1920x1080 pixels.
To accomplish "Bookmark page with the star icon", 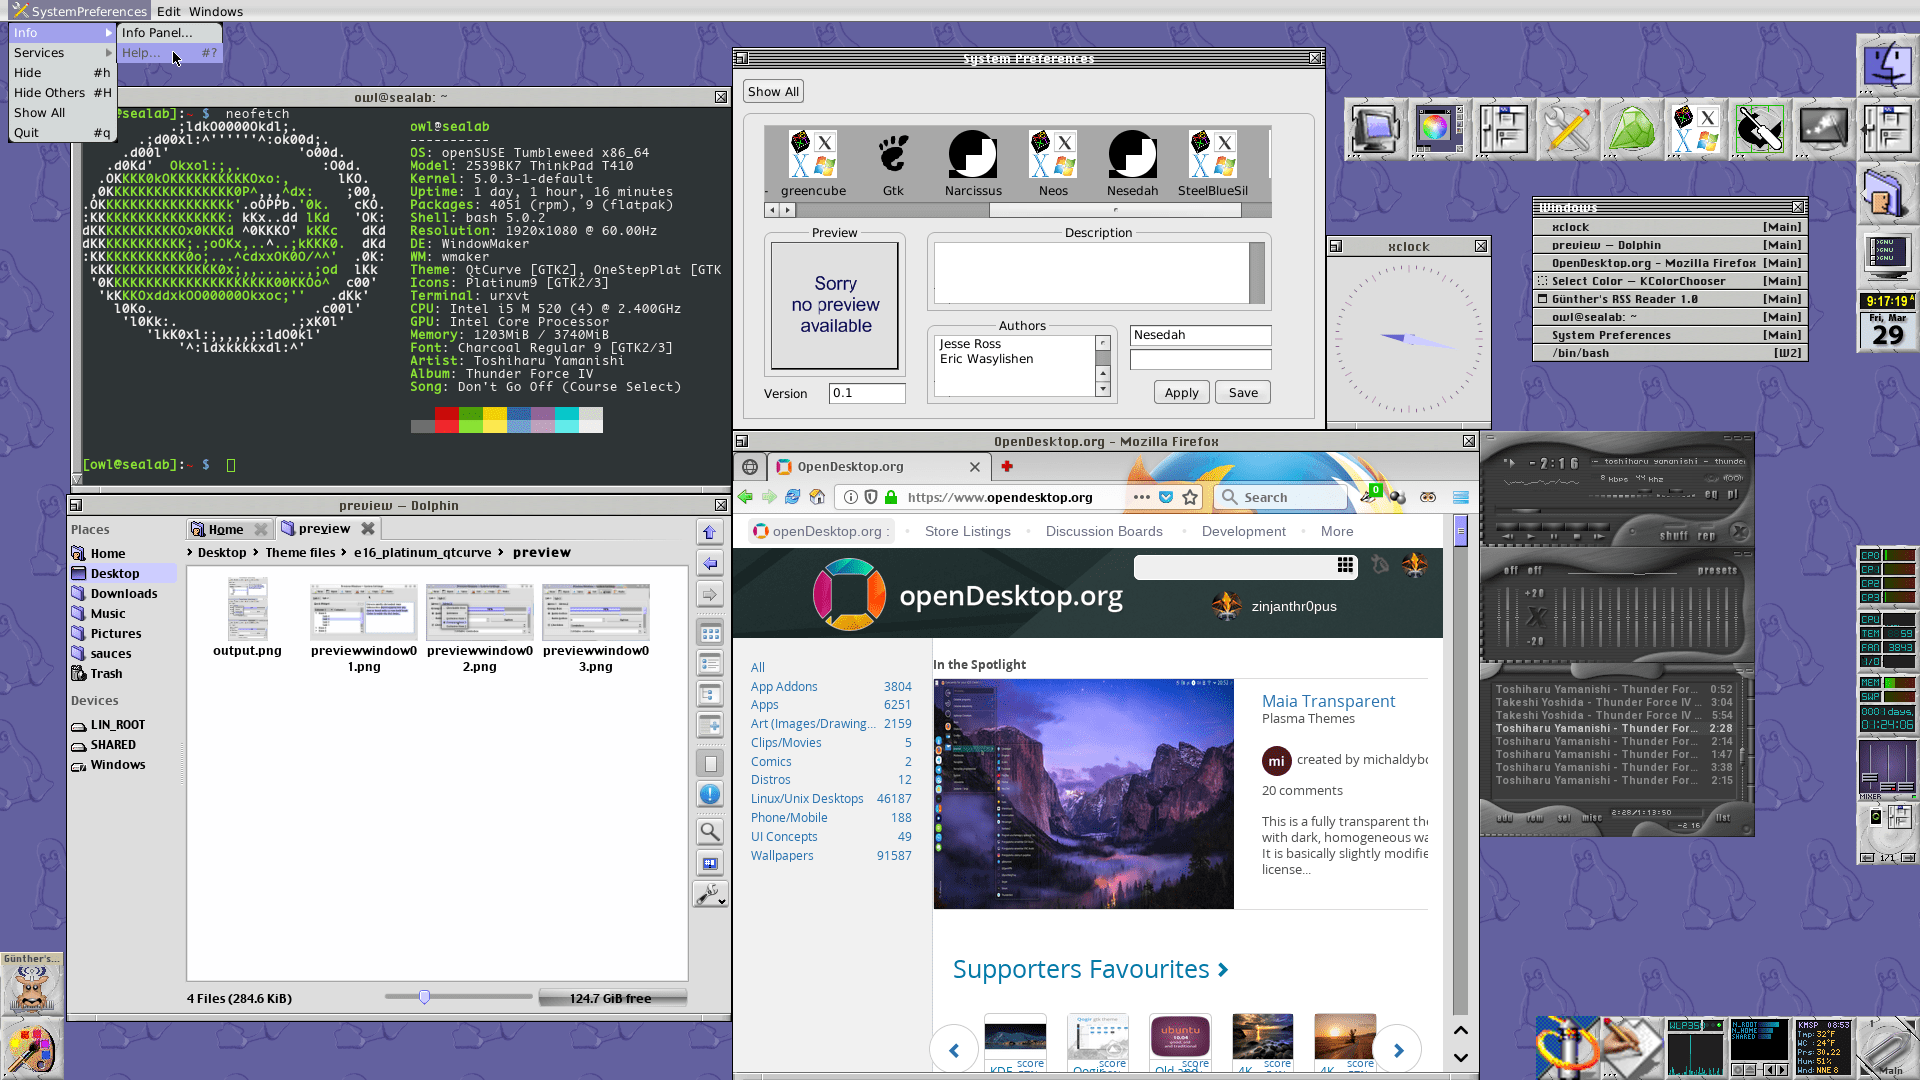I will (x=1190, y=497).
